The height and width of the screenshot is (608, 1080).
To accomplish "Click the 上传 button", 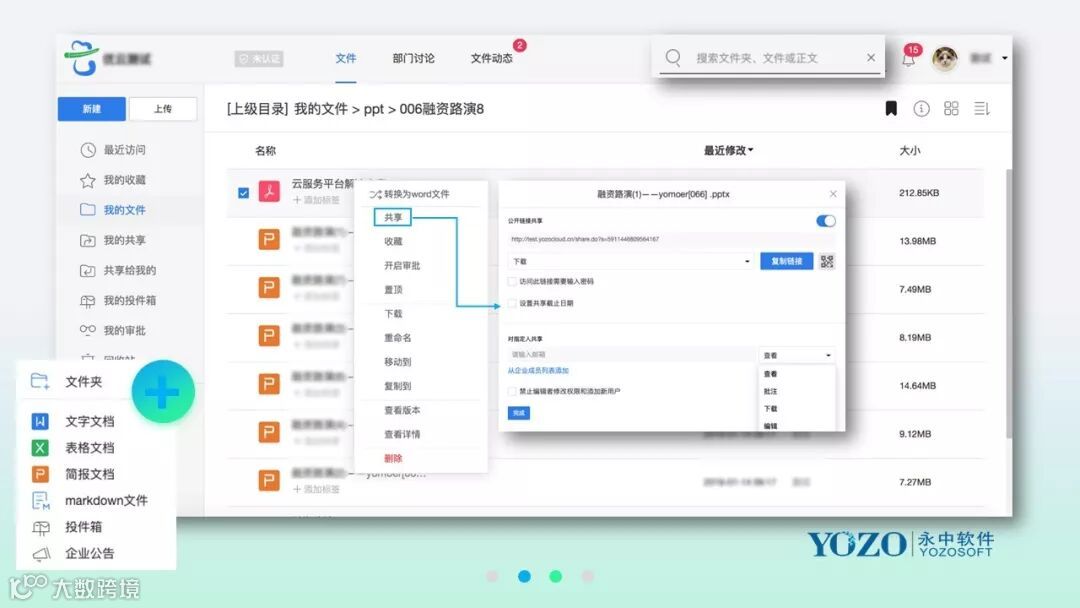I will point(163,109).
